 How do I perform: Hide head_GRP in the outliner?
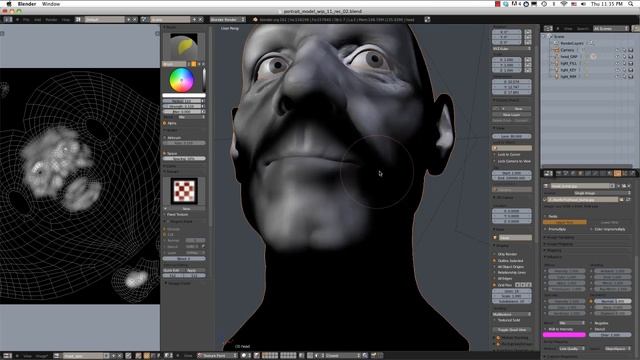[x=617, y=57]
